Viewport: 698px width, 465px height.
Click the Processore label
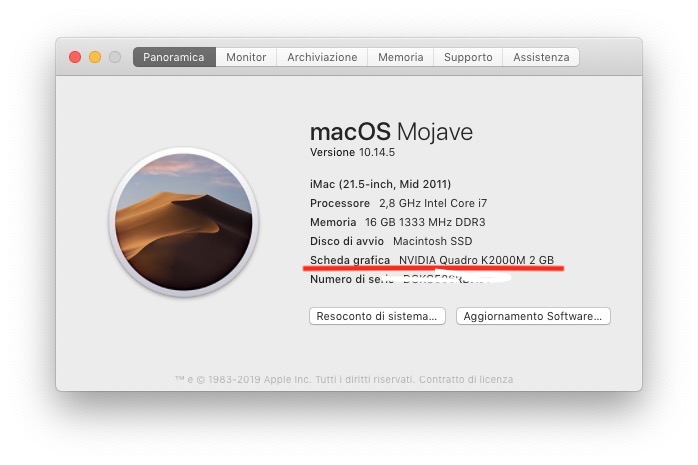coord(340,203)
